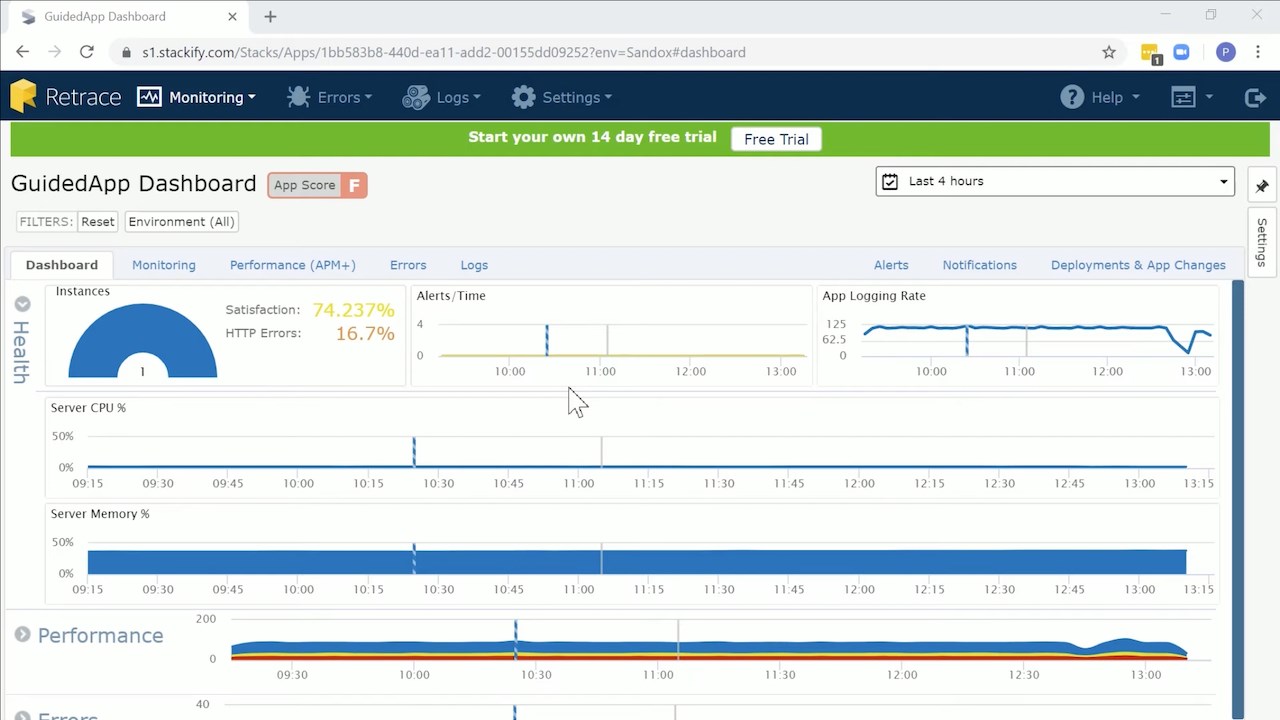Viewport: 1280px width, 720px height.
Task: Click the App Score F grade badge
Action: 354,185
